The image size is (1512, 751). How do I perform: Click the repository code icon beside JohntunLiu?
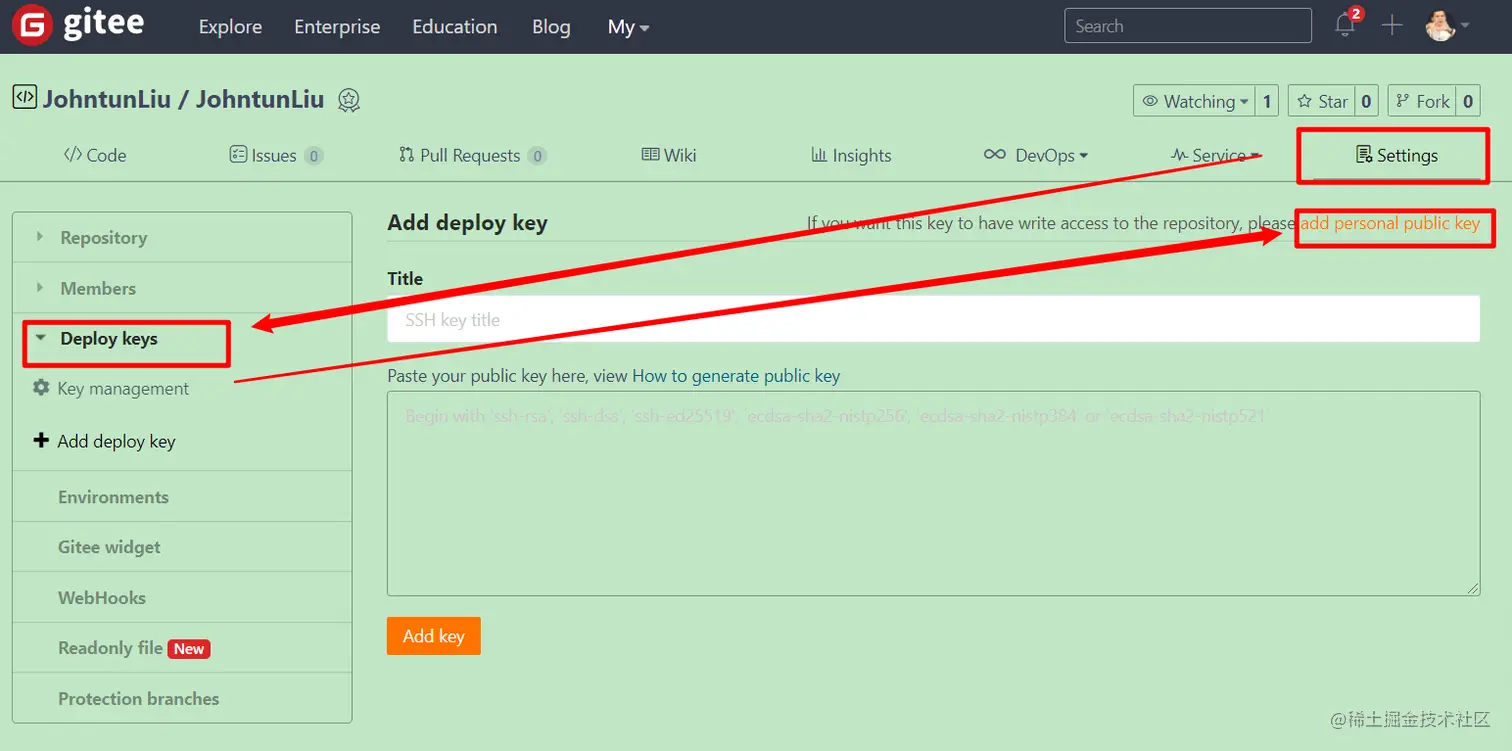(x=24, y=97)
